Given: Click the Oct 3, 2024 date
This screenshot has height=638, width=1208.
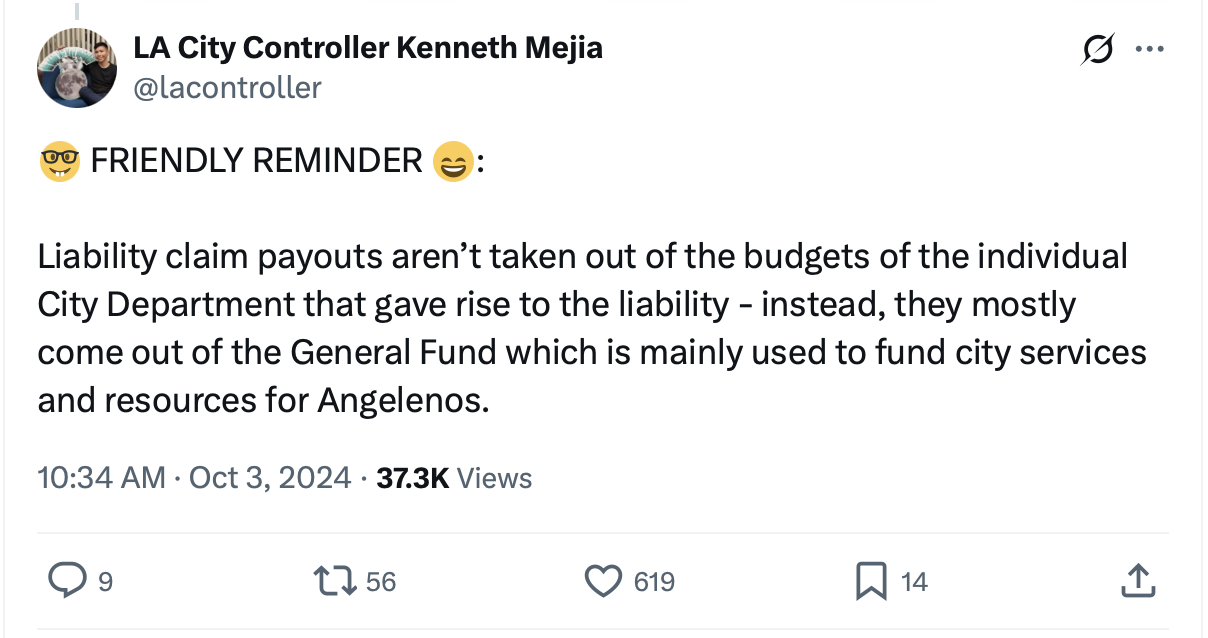Looking at the screenshot, I should pos(270,478).
